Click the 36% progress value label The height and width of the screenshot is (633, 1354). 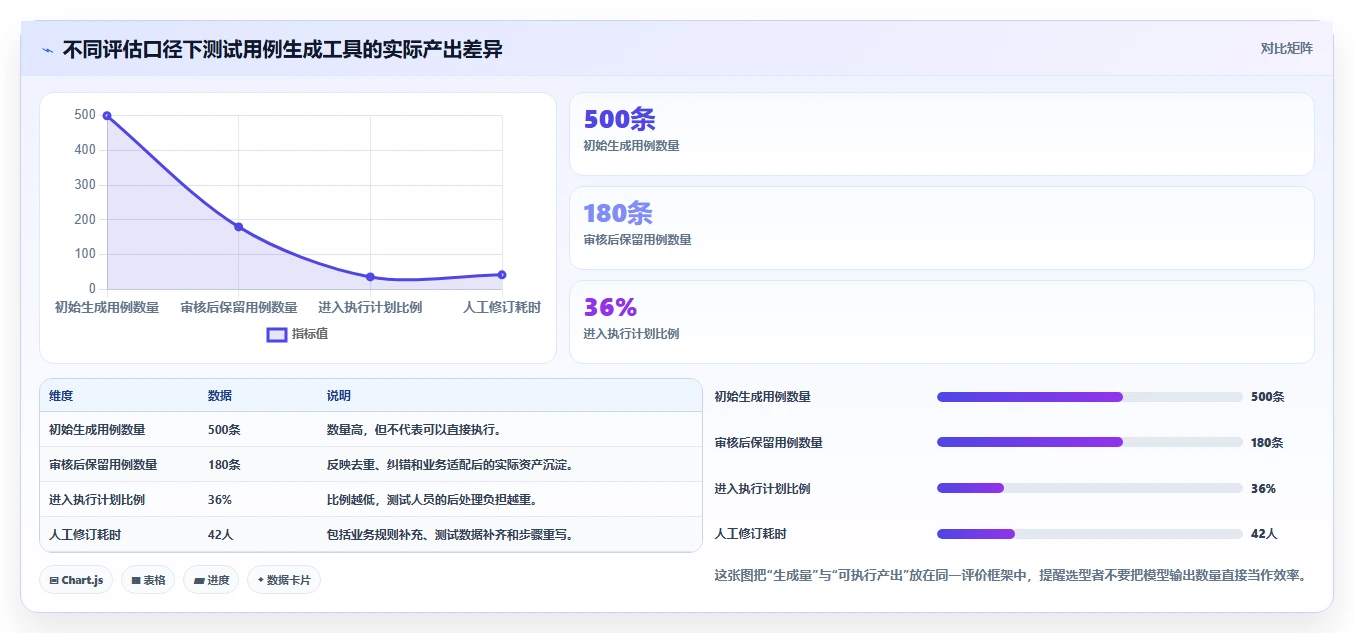tap(1263, 489)
